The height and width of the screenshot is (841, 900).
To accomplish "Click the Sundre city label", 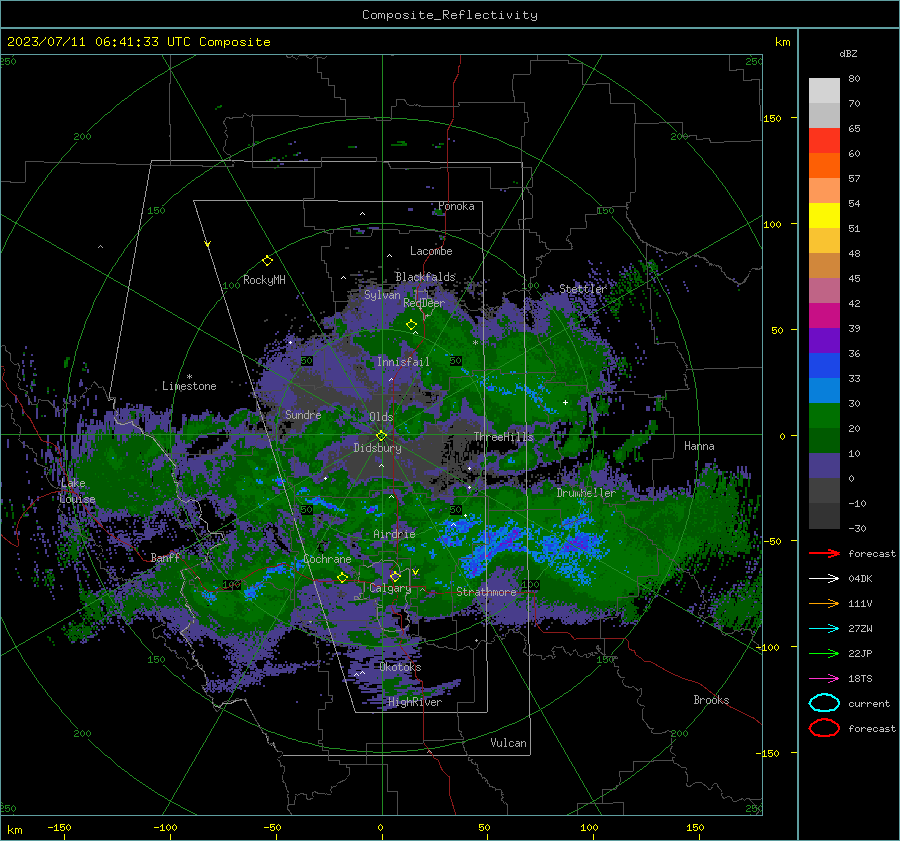I will [303, 414].
